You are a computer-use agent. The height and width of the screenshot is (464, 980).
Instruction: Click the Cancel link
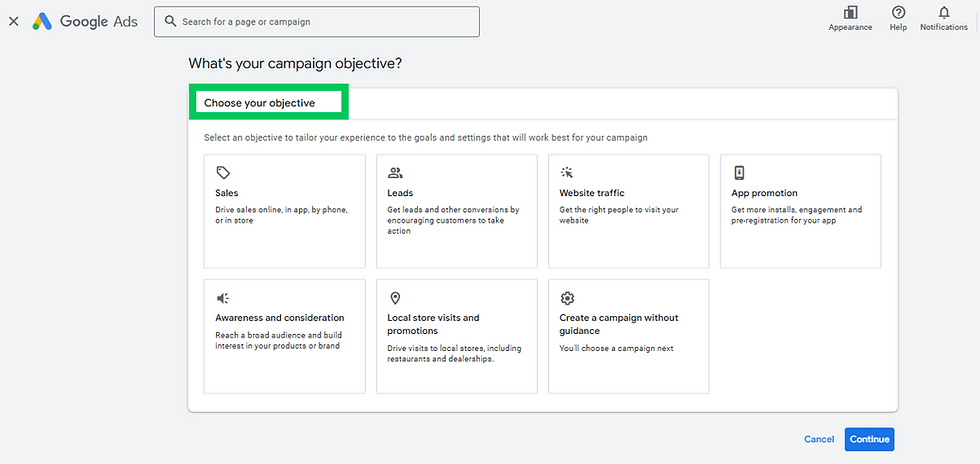coord(819,439)
